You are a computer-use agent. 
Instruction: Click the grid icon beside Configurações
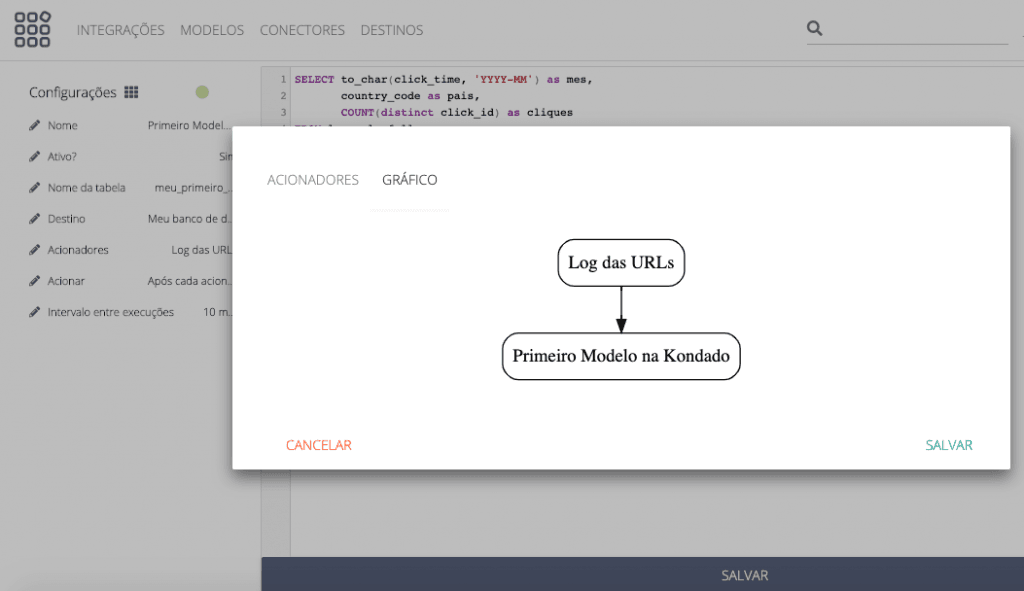[x=131, y=92]
